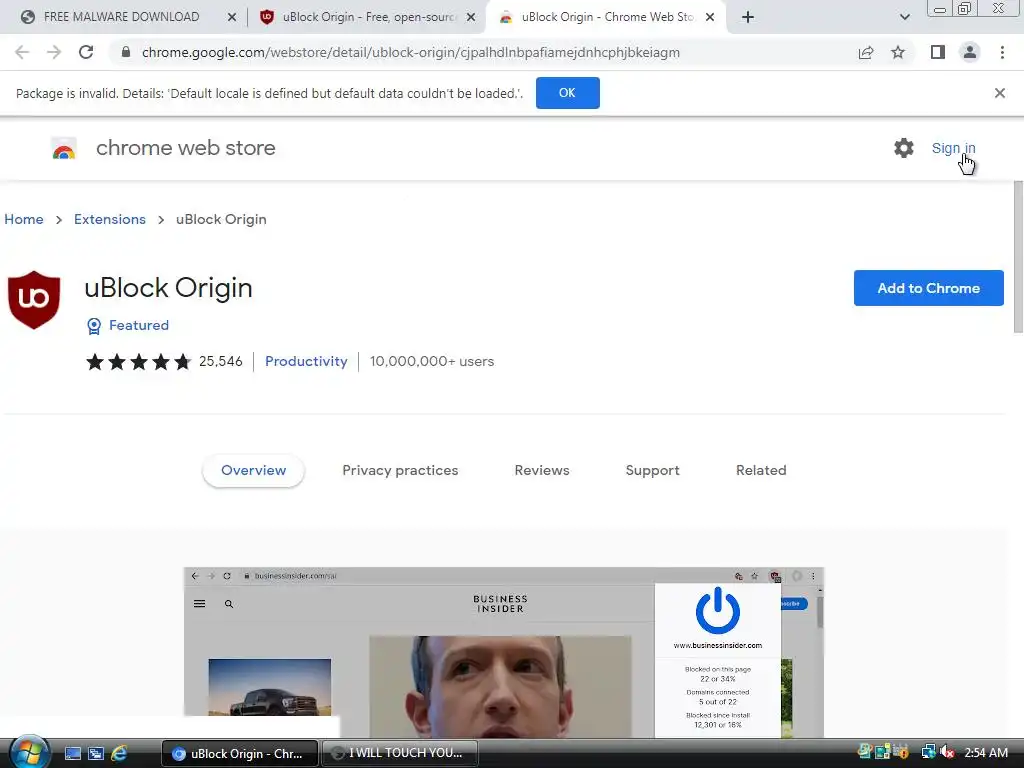Dismiss the package invalid infobar
The height and width of the screenshot is (768, 1024).
click(1000, 93)
